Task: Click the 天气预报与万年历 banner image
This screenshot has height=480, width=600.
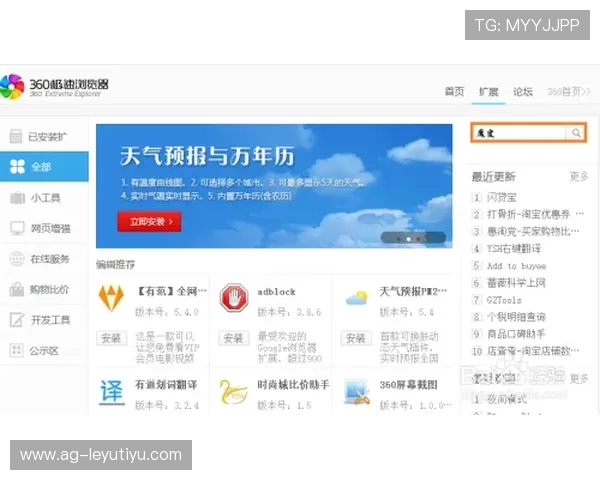Action: [274, 186]
